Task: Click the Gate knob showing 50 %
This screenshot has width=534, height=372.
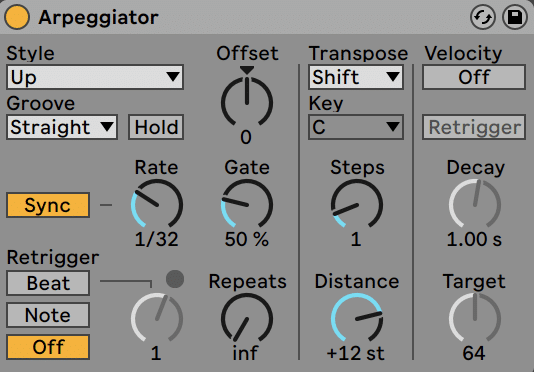Action: click(247, 204)
